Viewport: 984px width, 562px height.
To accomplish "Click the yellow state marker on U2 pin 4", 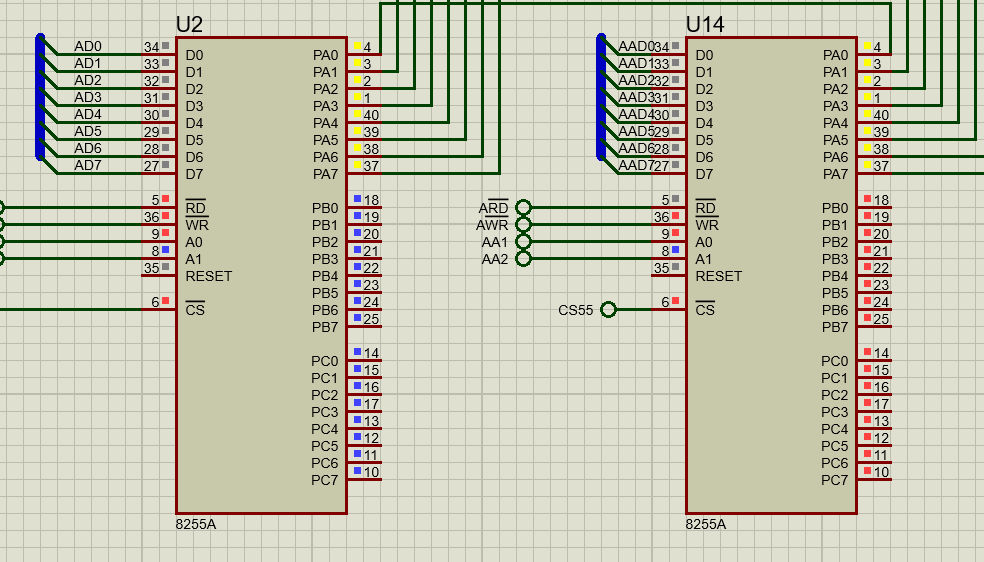I will (357, 46).
